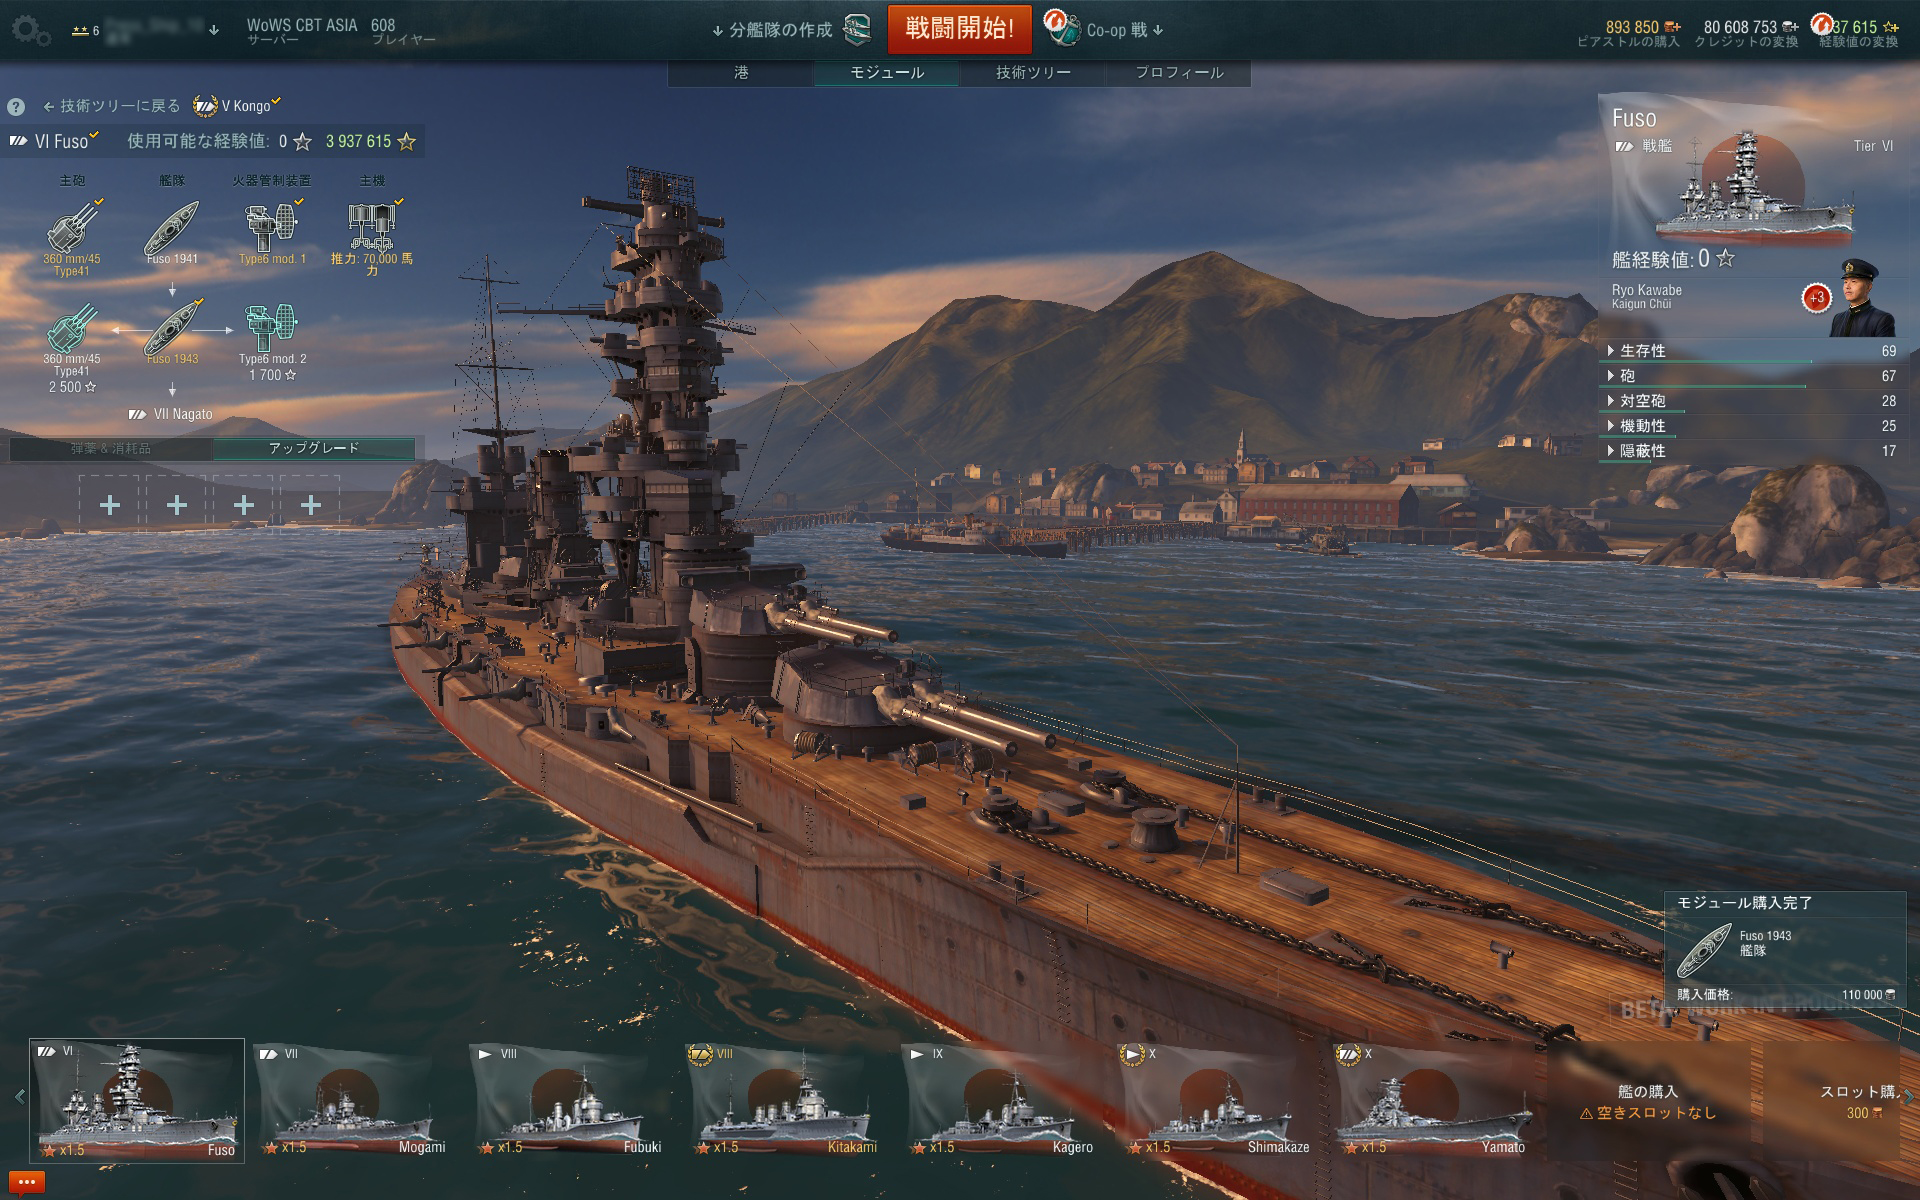Open the Co-op 戦 battle type dropdown
The image size is (1920, 1200).
coord(1105,30)
